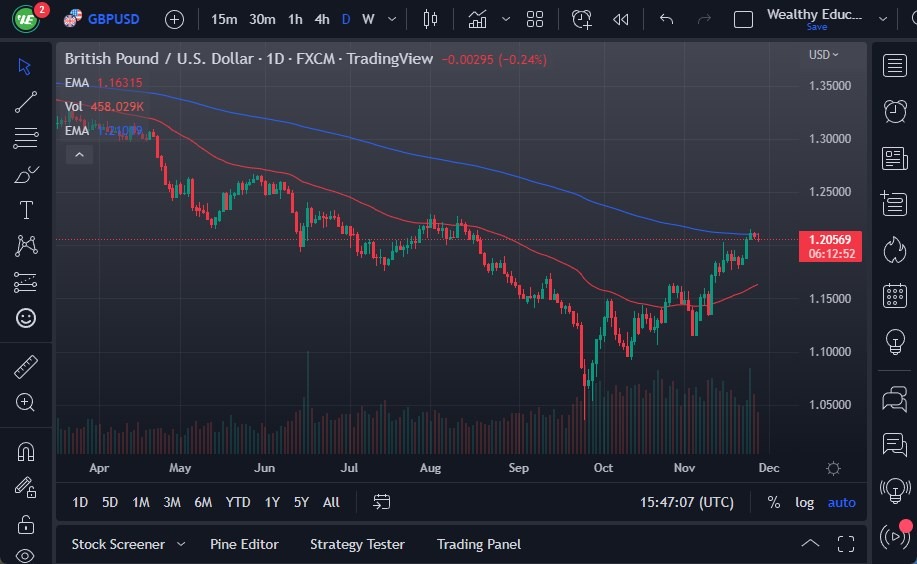
Task: Open the alerts panel clock icon
Action: click(895, 112)
